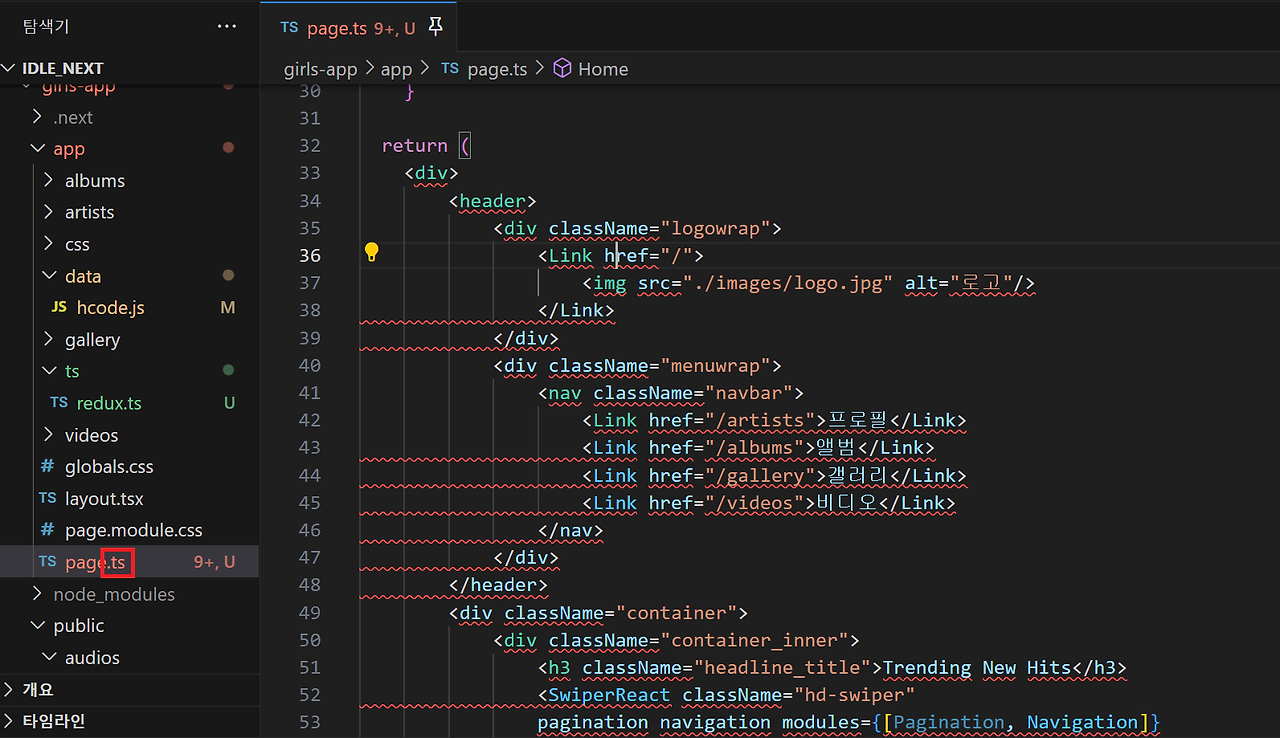Click the lightbulb quick fix icon on line 36
The width and height of the screenshot is (1280, 738).
click(x=371, y=252)
